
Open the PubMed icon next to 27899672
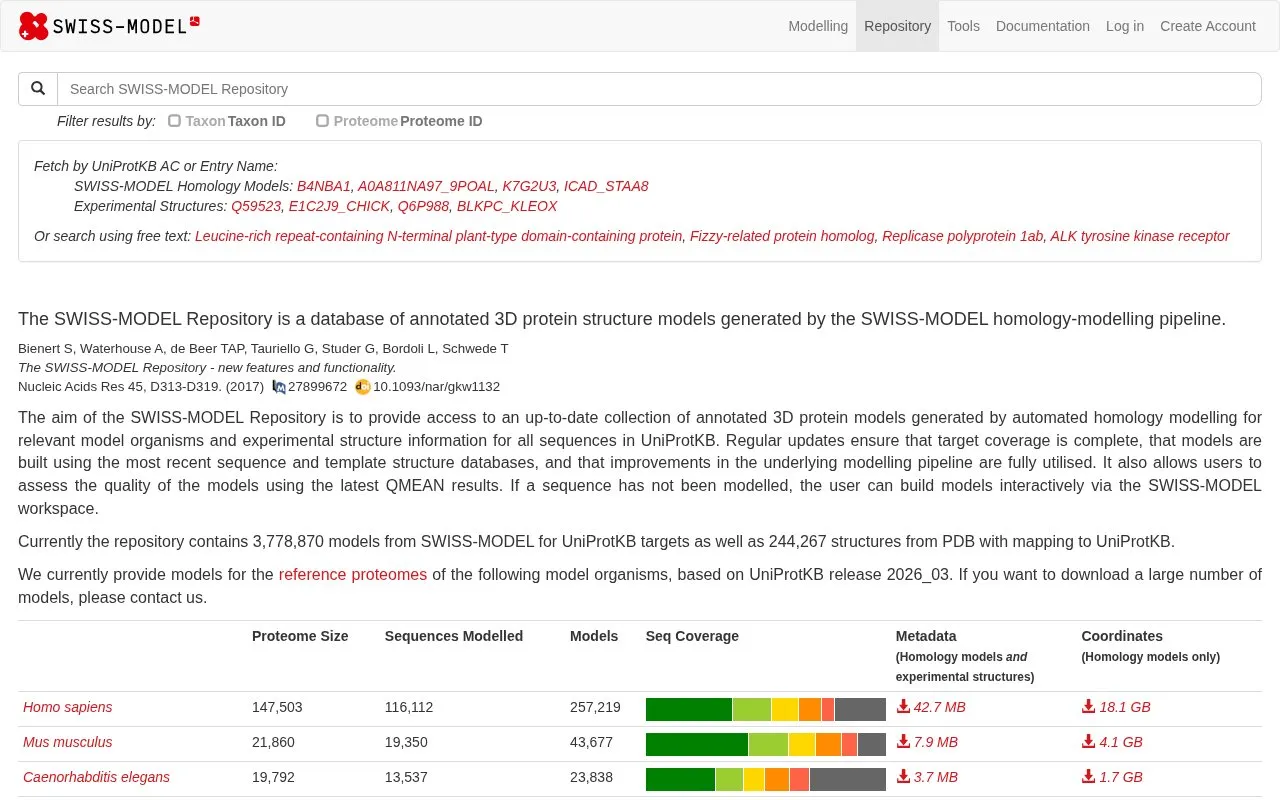[x=279, y=387]
